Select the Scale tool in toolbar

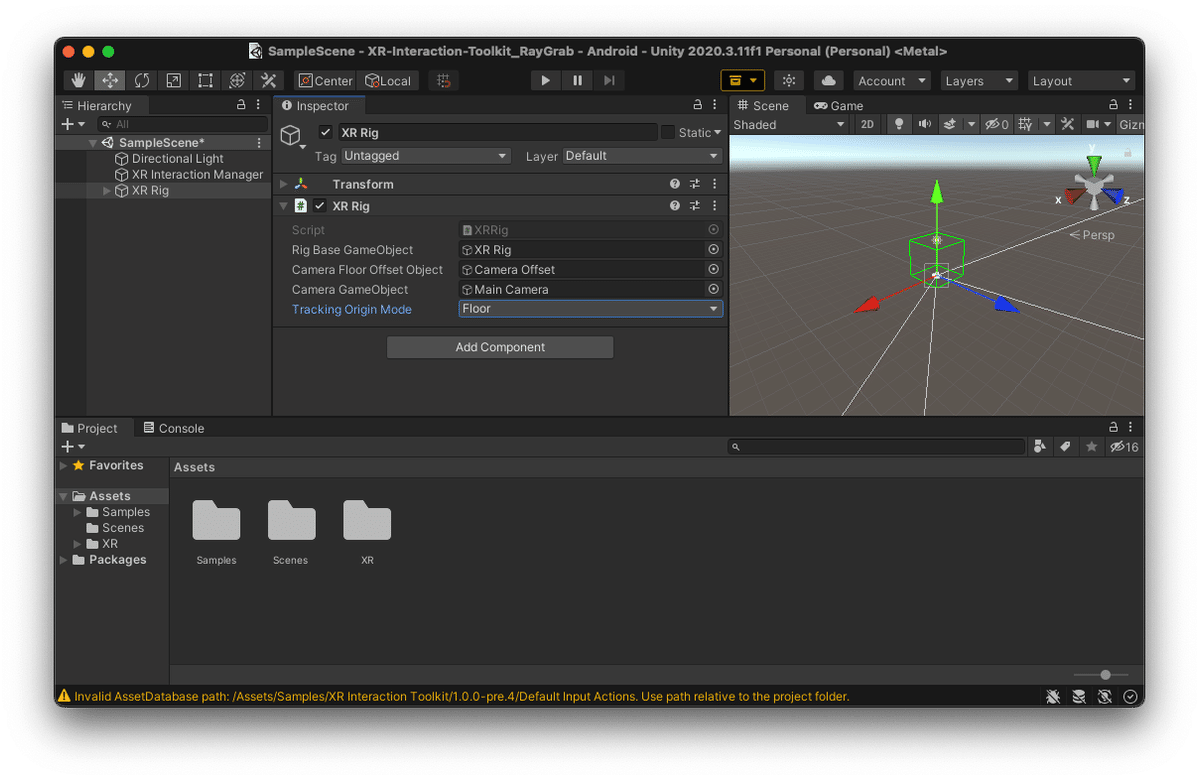tap(174, 81)
